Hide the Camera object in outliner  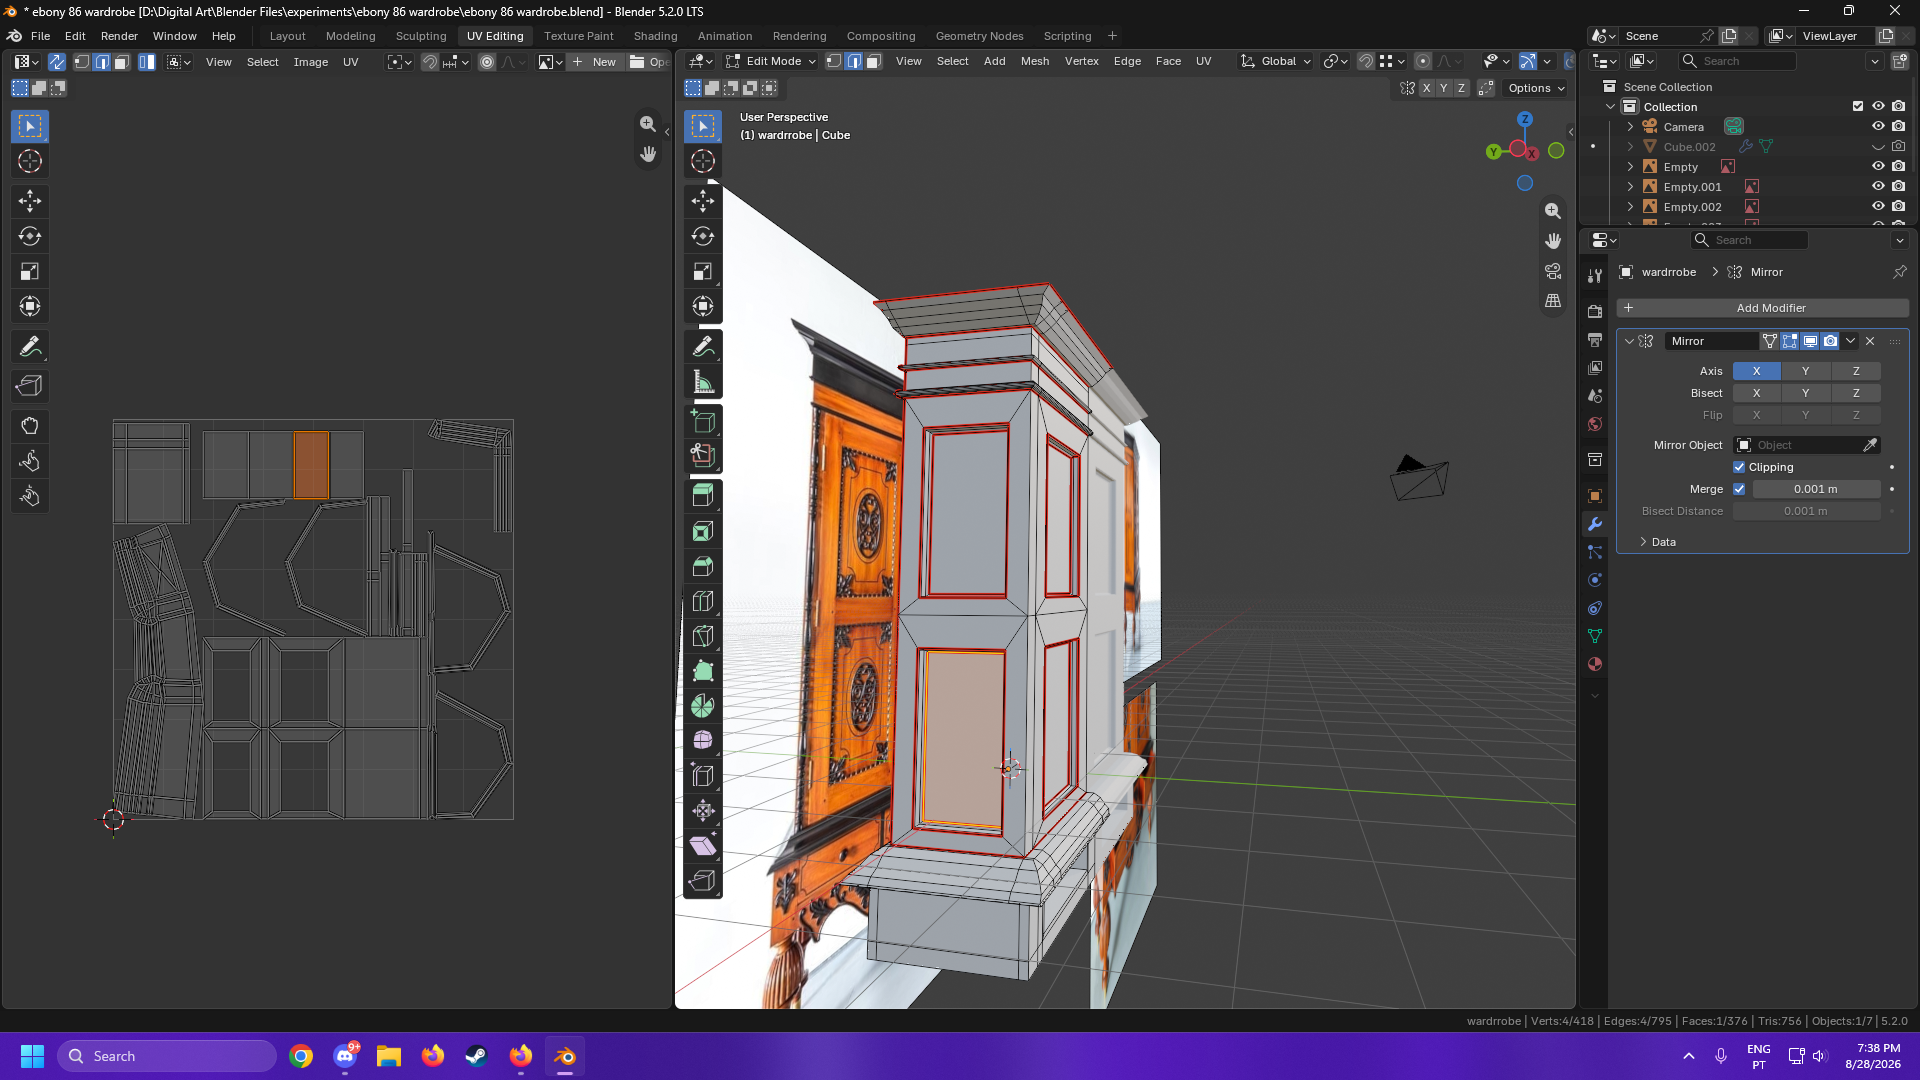(1878, 127)
